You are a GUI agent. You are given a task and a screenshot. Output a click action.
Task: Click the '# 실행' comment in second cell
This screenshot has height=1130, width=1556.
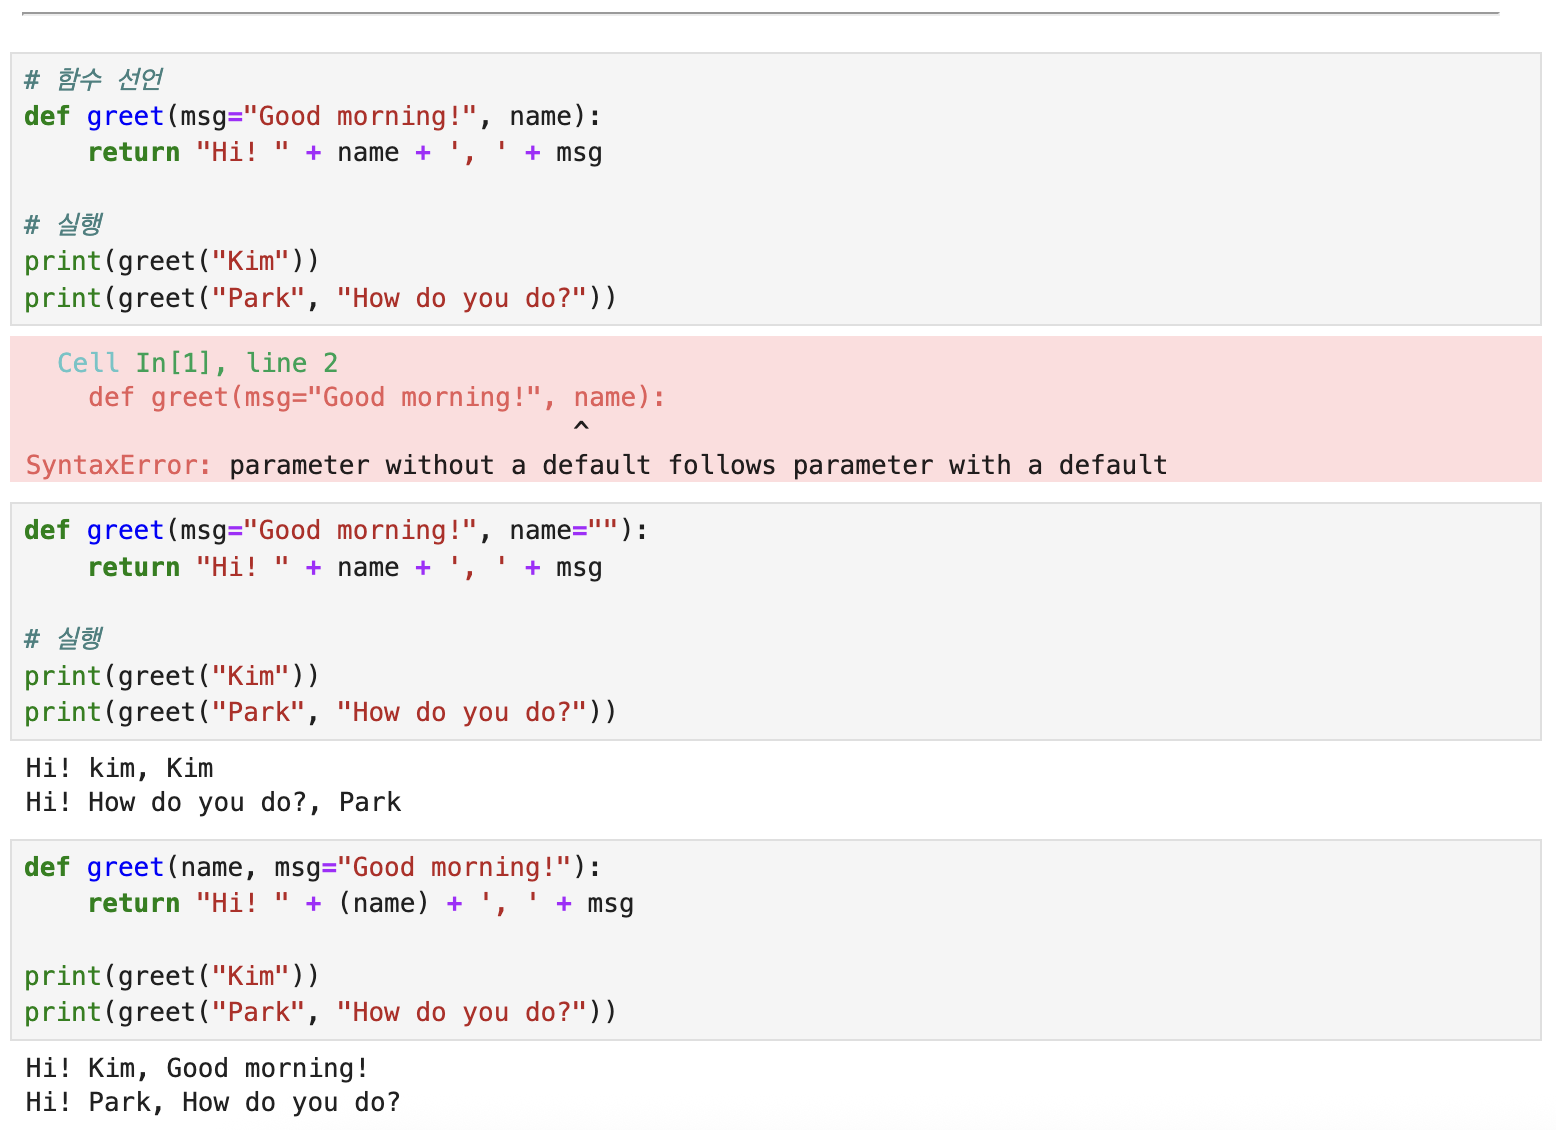(63, 638)
